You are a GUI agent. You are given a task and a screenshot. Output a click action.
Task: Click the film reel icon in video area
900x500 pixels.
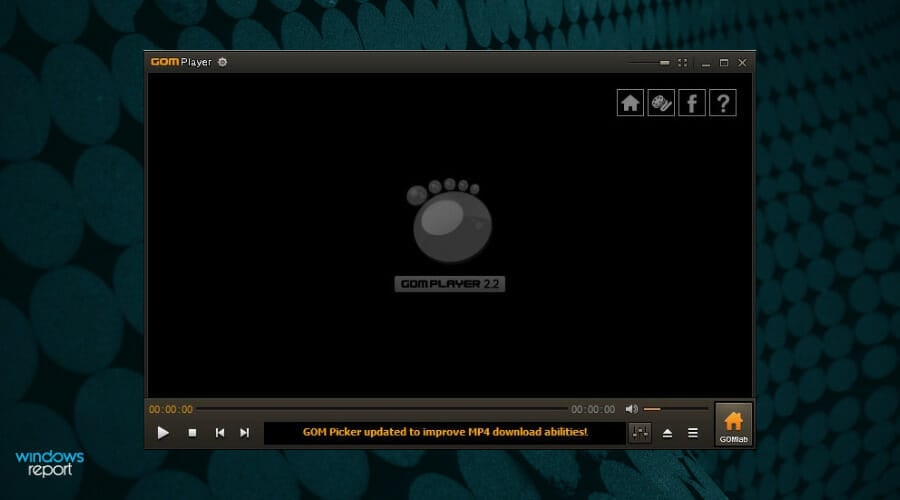coord(661,103)
